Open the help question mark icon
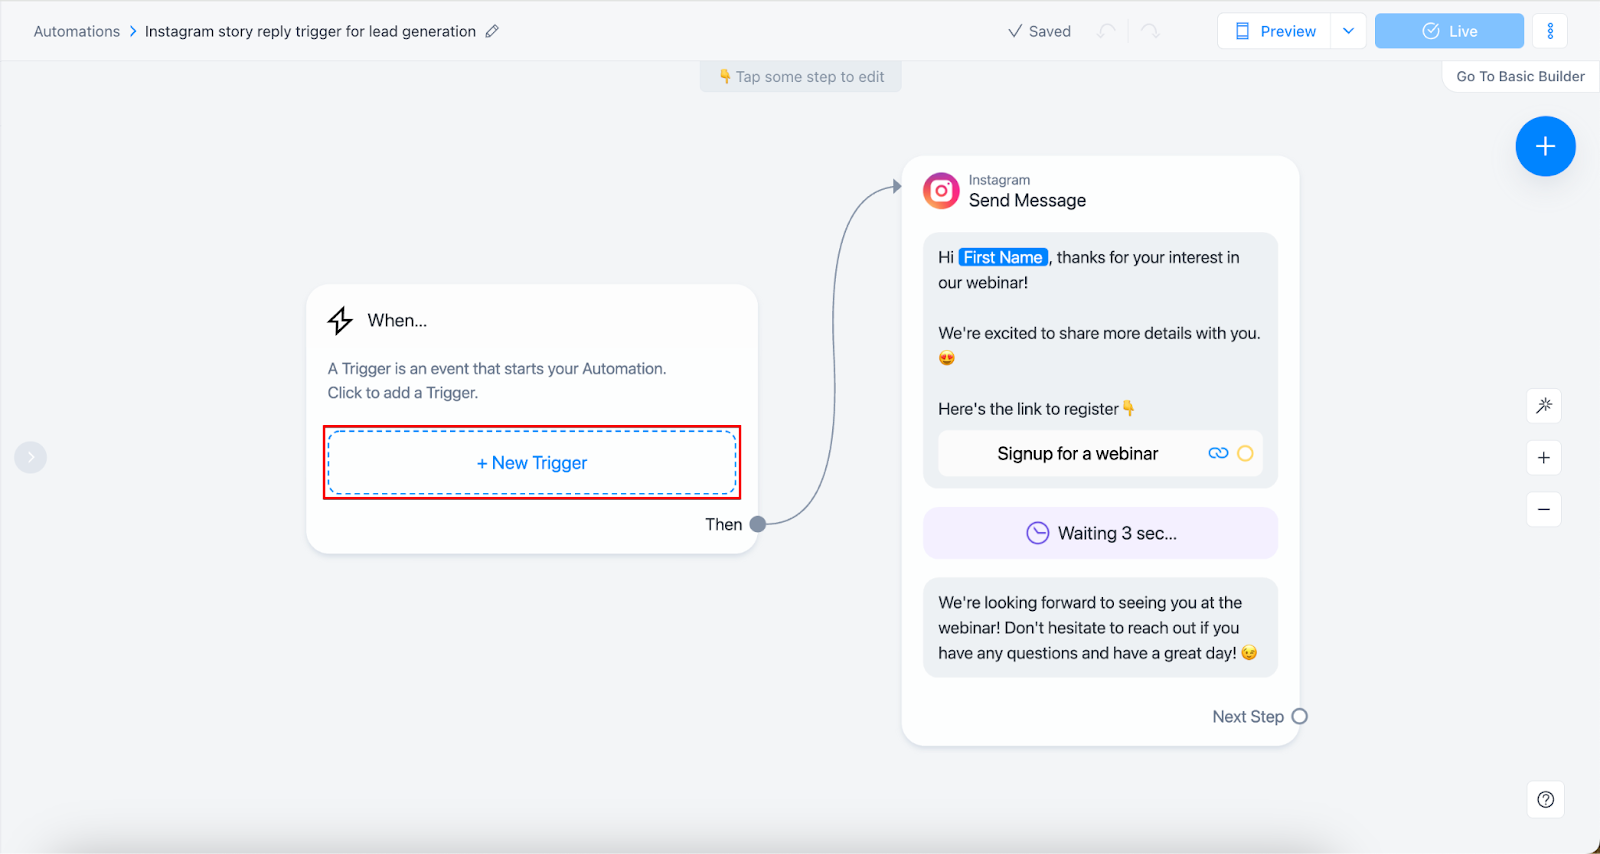This screenshot has height=854, width=1600. coord(1545,799)
